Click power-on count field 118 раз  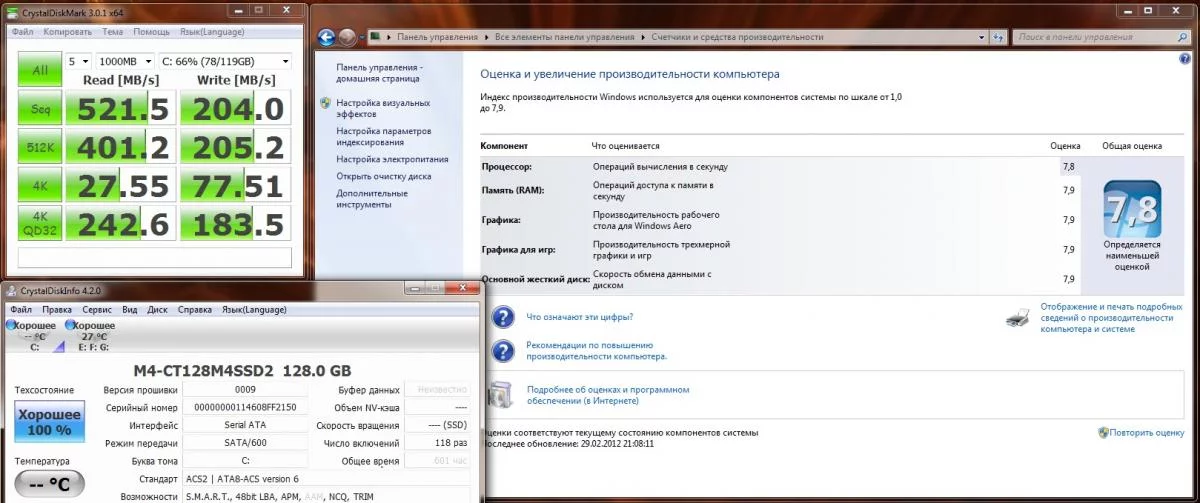436,443
